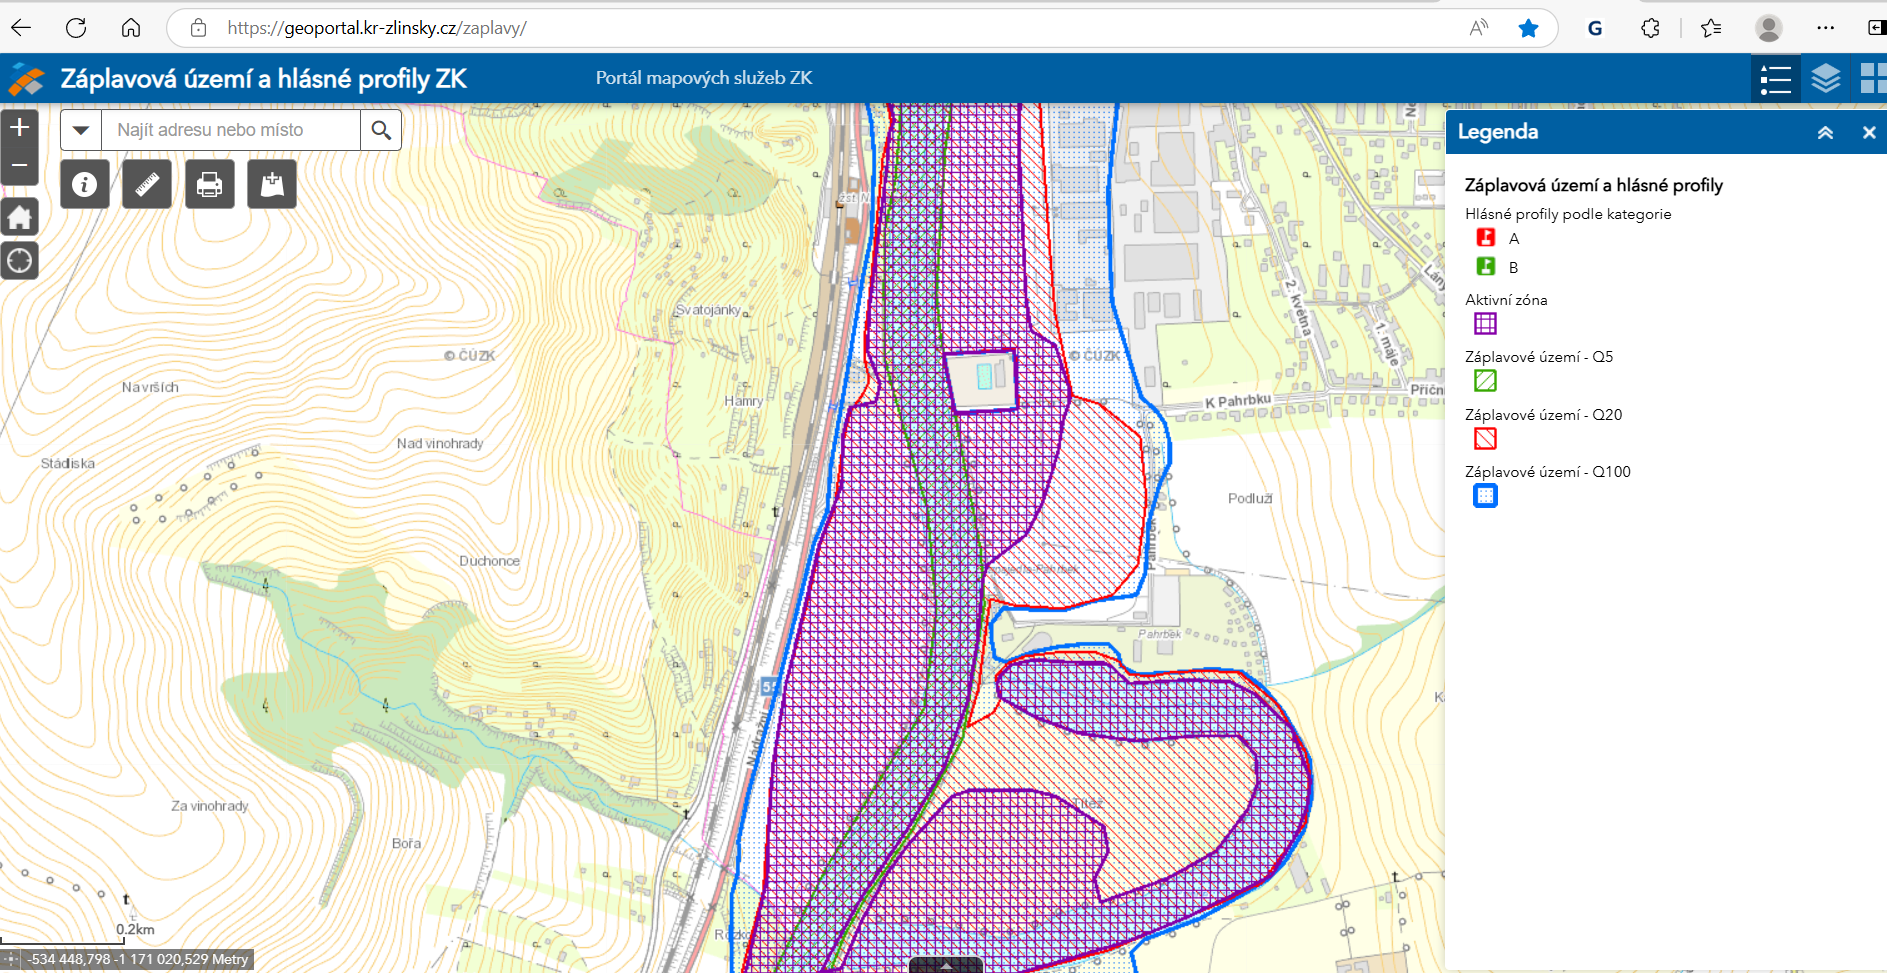
Task: Open Portál mapových služeb ZK link
Action: coord(703,78)
